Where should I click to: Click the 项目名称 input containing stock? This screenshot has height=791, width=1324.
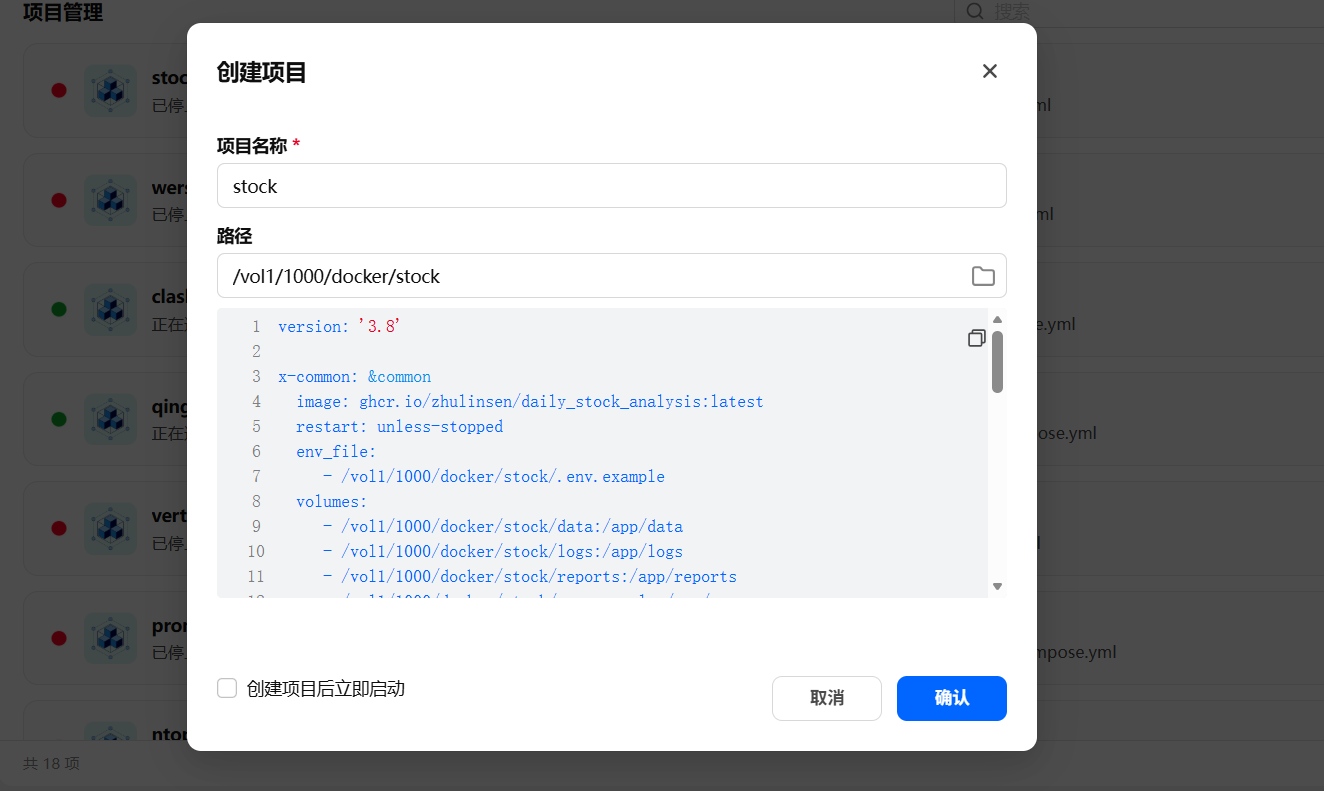click(x=611, y=186)
